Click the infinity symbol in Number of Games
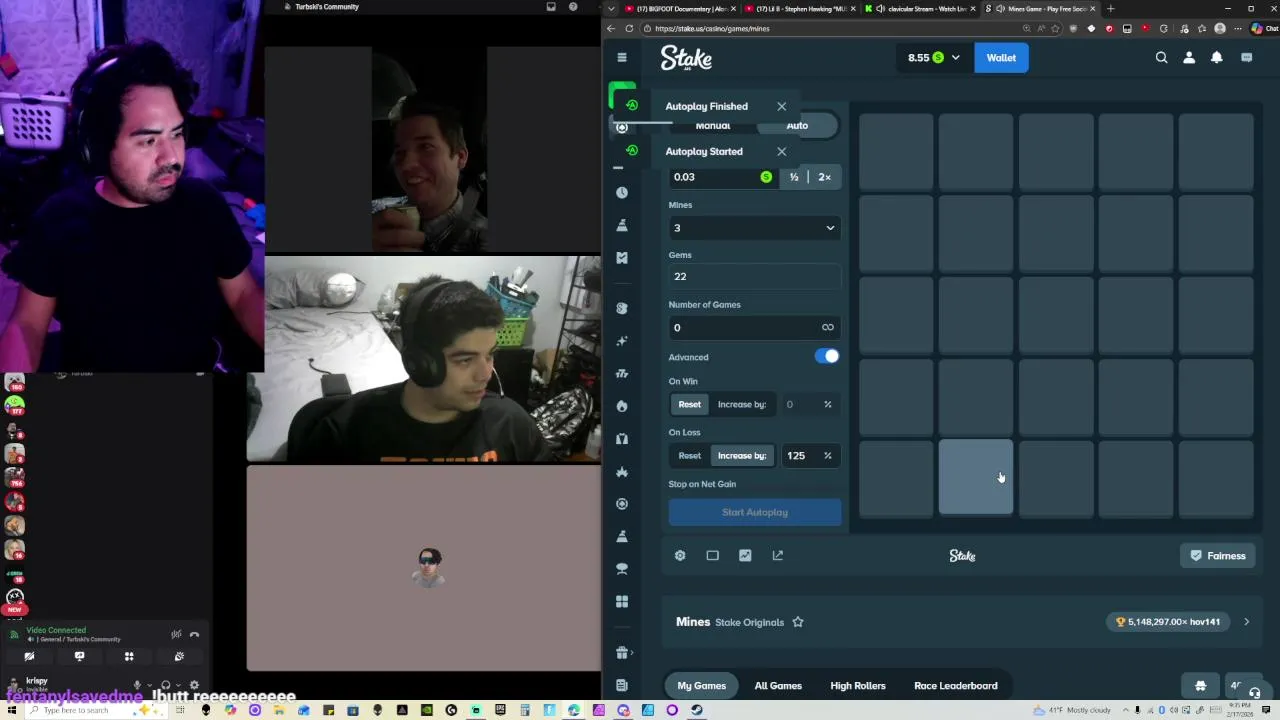 828,328
